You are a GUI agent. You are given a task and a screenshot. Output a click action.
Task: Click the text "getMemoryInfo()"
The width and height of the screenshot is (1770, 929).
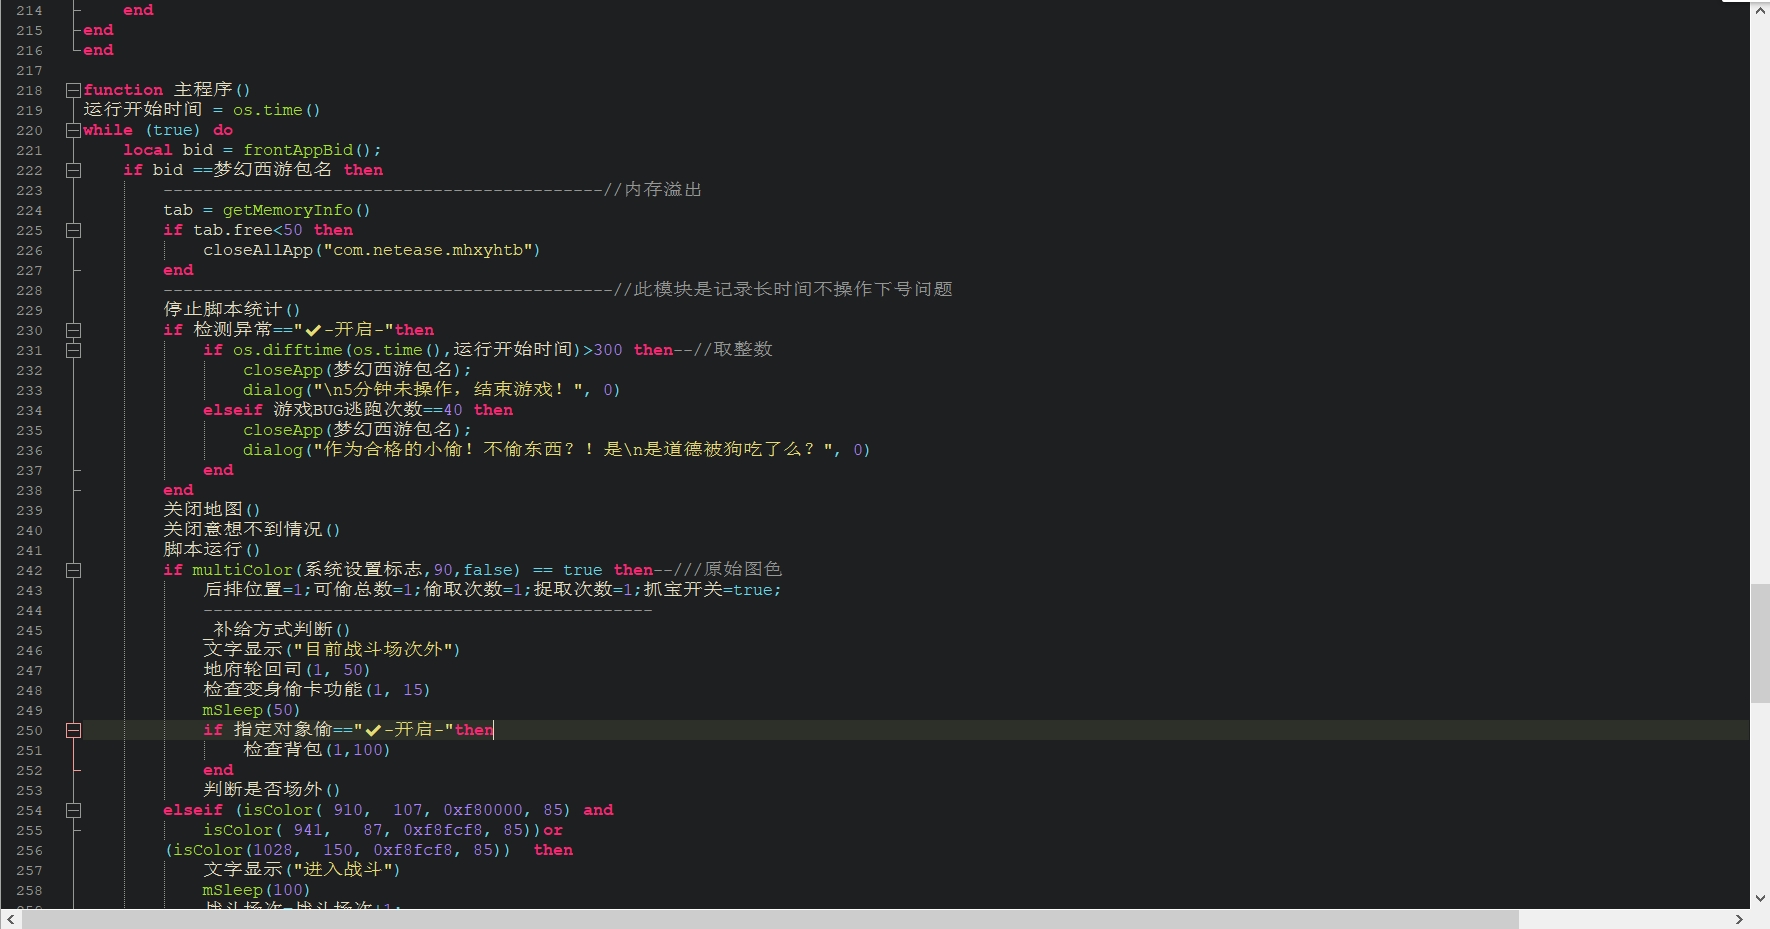click(x=296, y=210)
